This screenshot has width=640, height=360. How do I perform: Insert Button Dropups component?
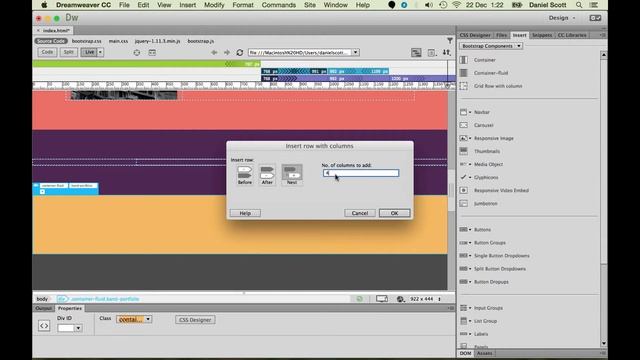pyautogui.click(x=491, y=282)
